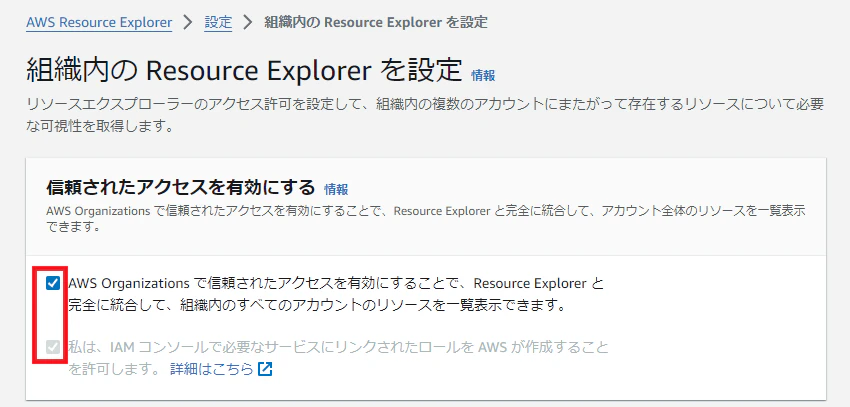Click the chevron between AWS Resource Explorer and 設定
The height and width of the screenshot is (407, 850).
(188, 23)
